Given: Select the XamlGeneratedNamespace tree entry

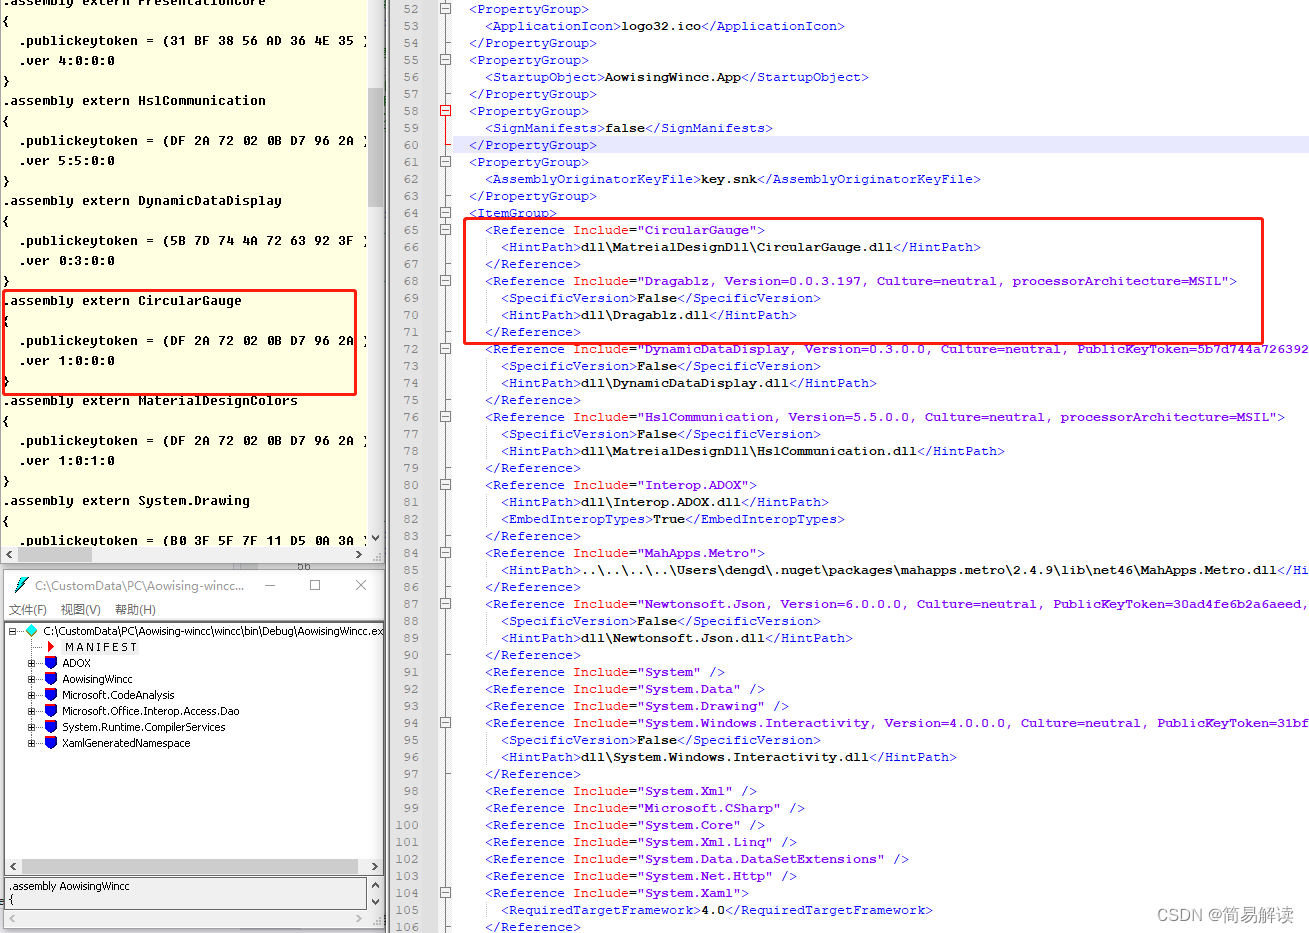Looking at the screenshot, I should (x=126, y=743).
